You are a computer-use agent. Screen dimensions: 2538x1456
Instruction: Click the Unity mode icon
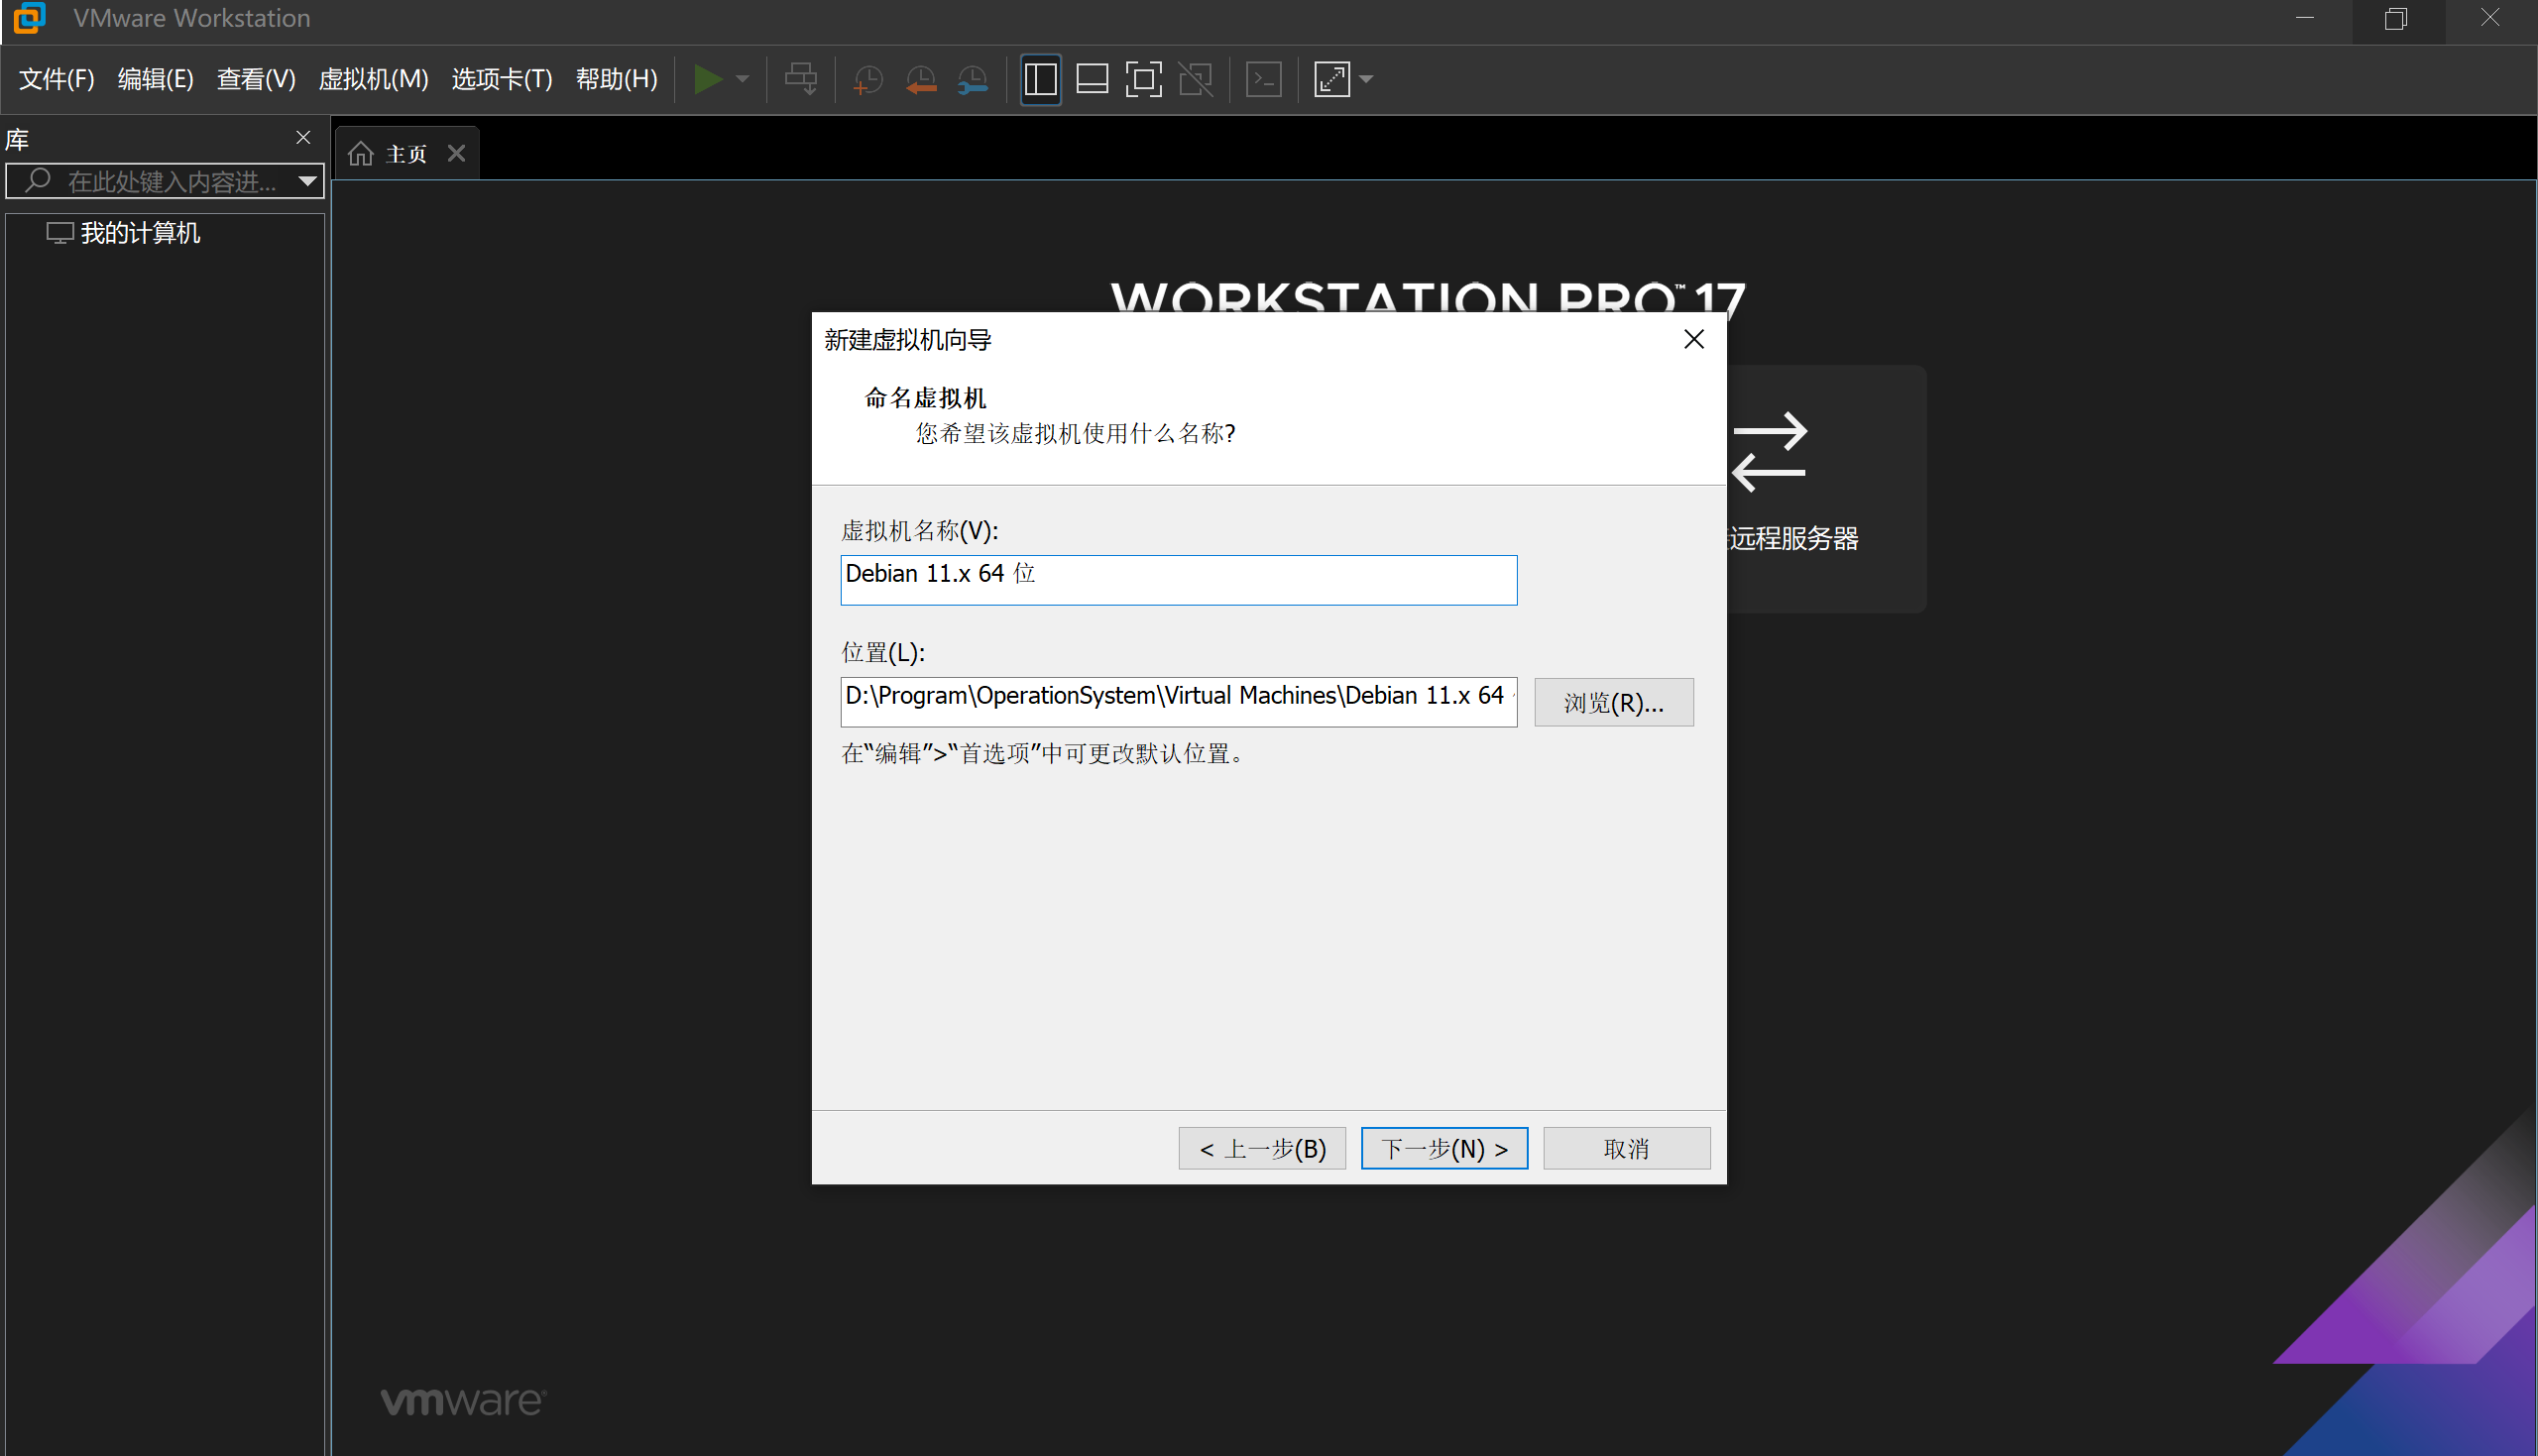pyautogui.click(x=1195, y=79)
